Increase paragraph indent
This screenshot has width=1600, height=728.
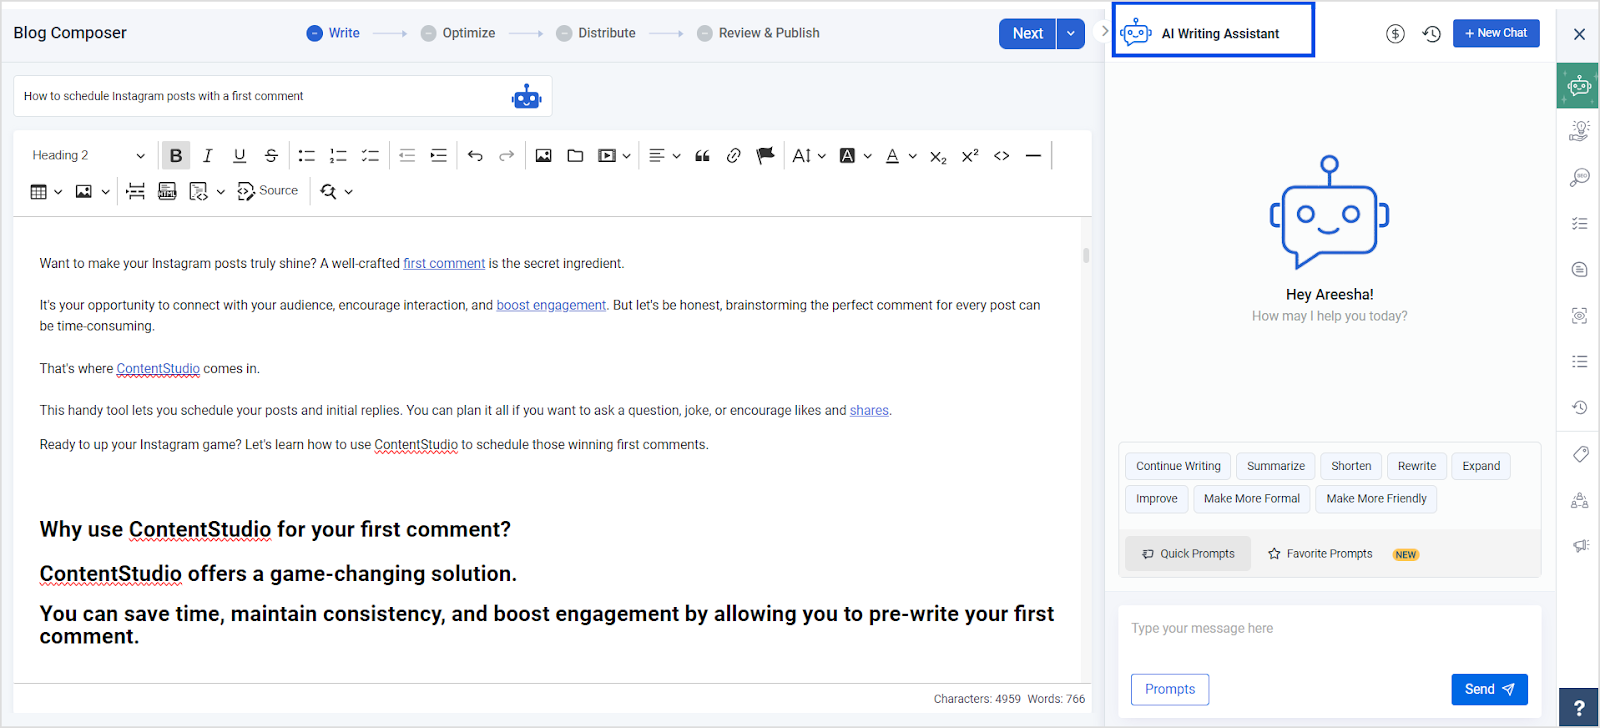(x=439, y=155)
